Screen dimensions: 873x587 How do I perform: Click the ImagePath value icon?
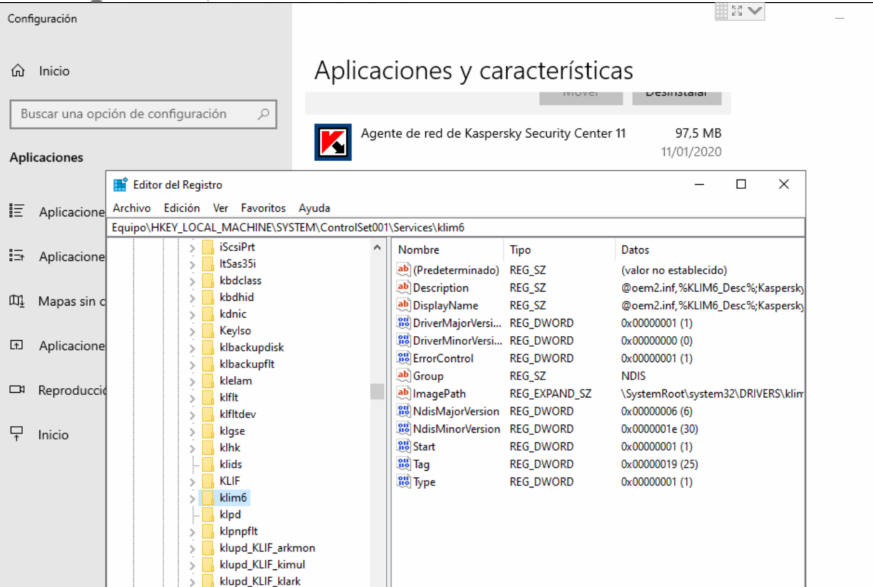click(403, 393)
